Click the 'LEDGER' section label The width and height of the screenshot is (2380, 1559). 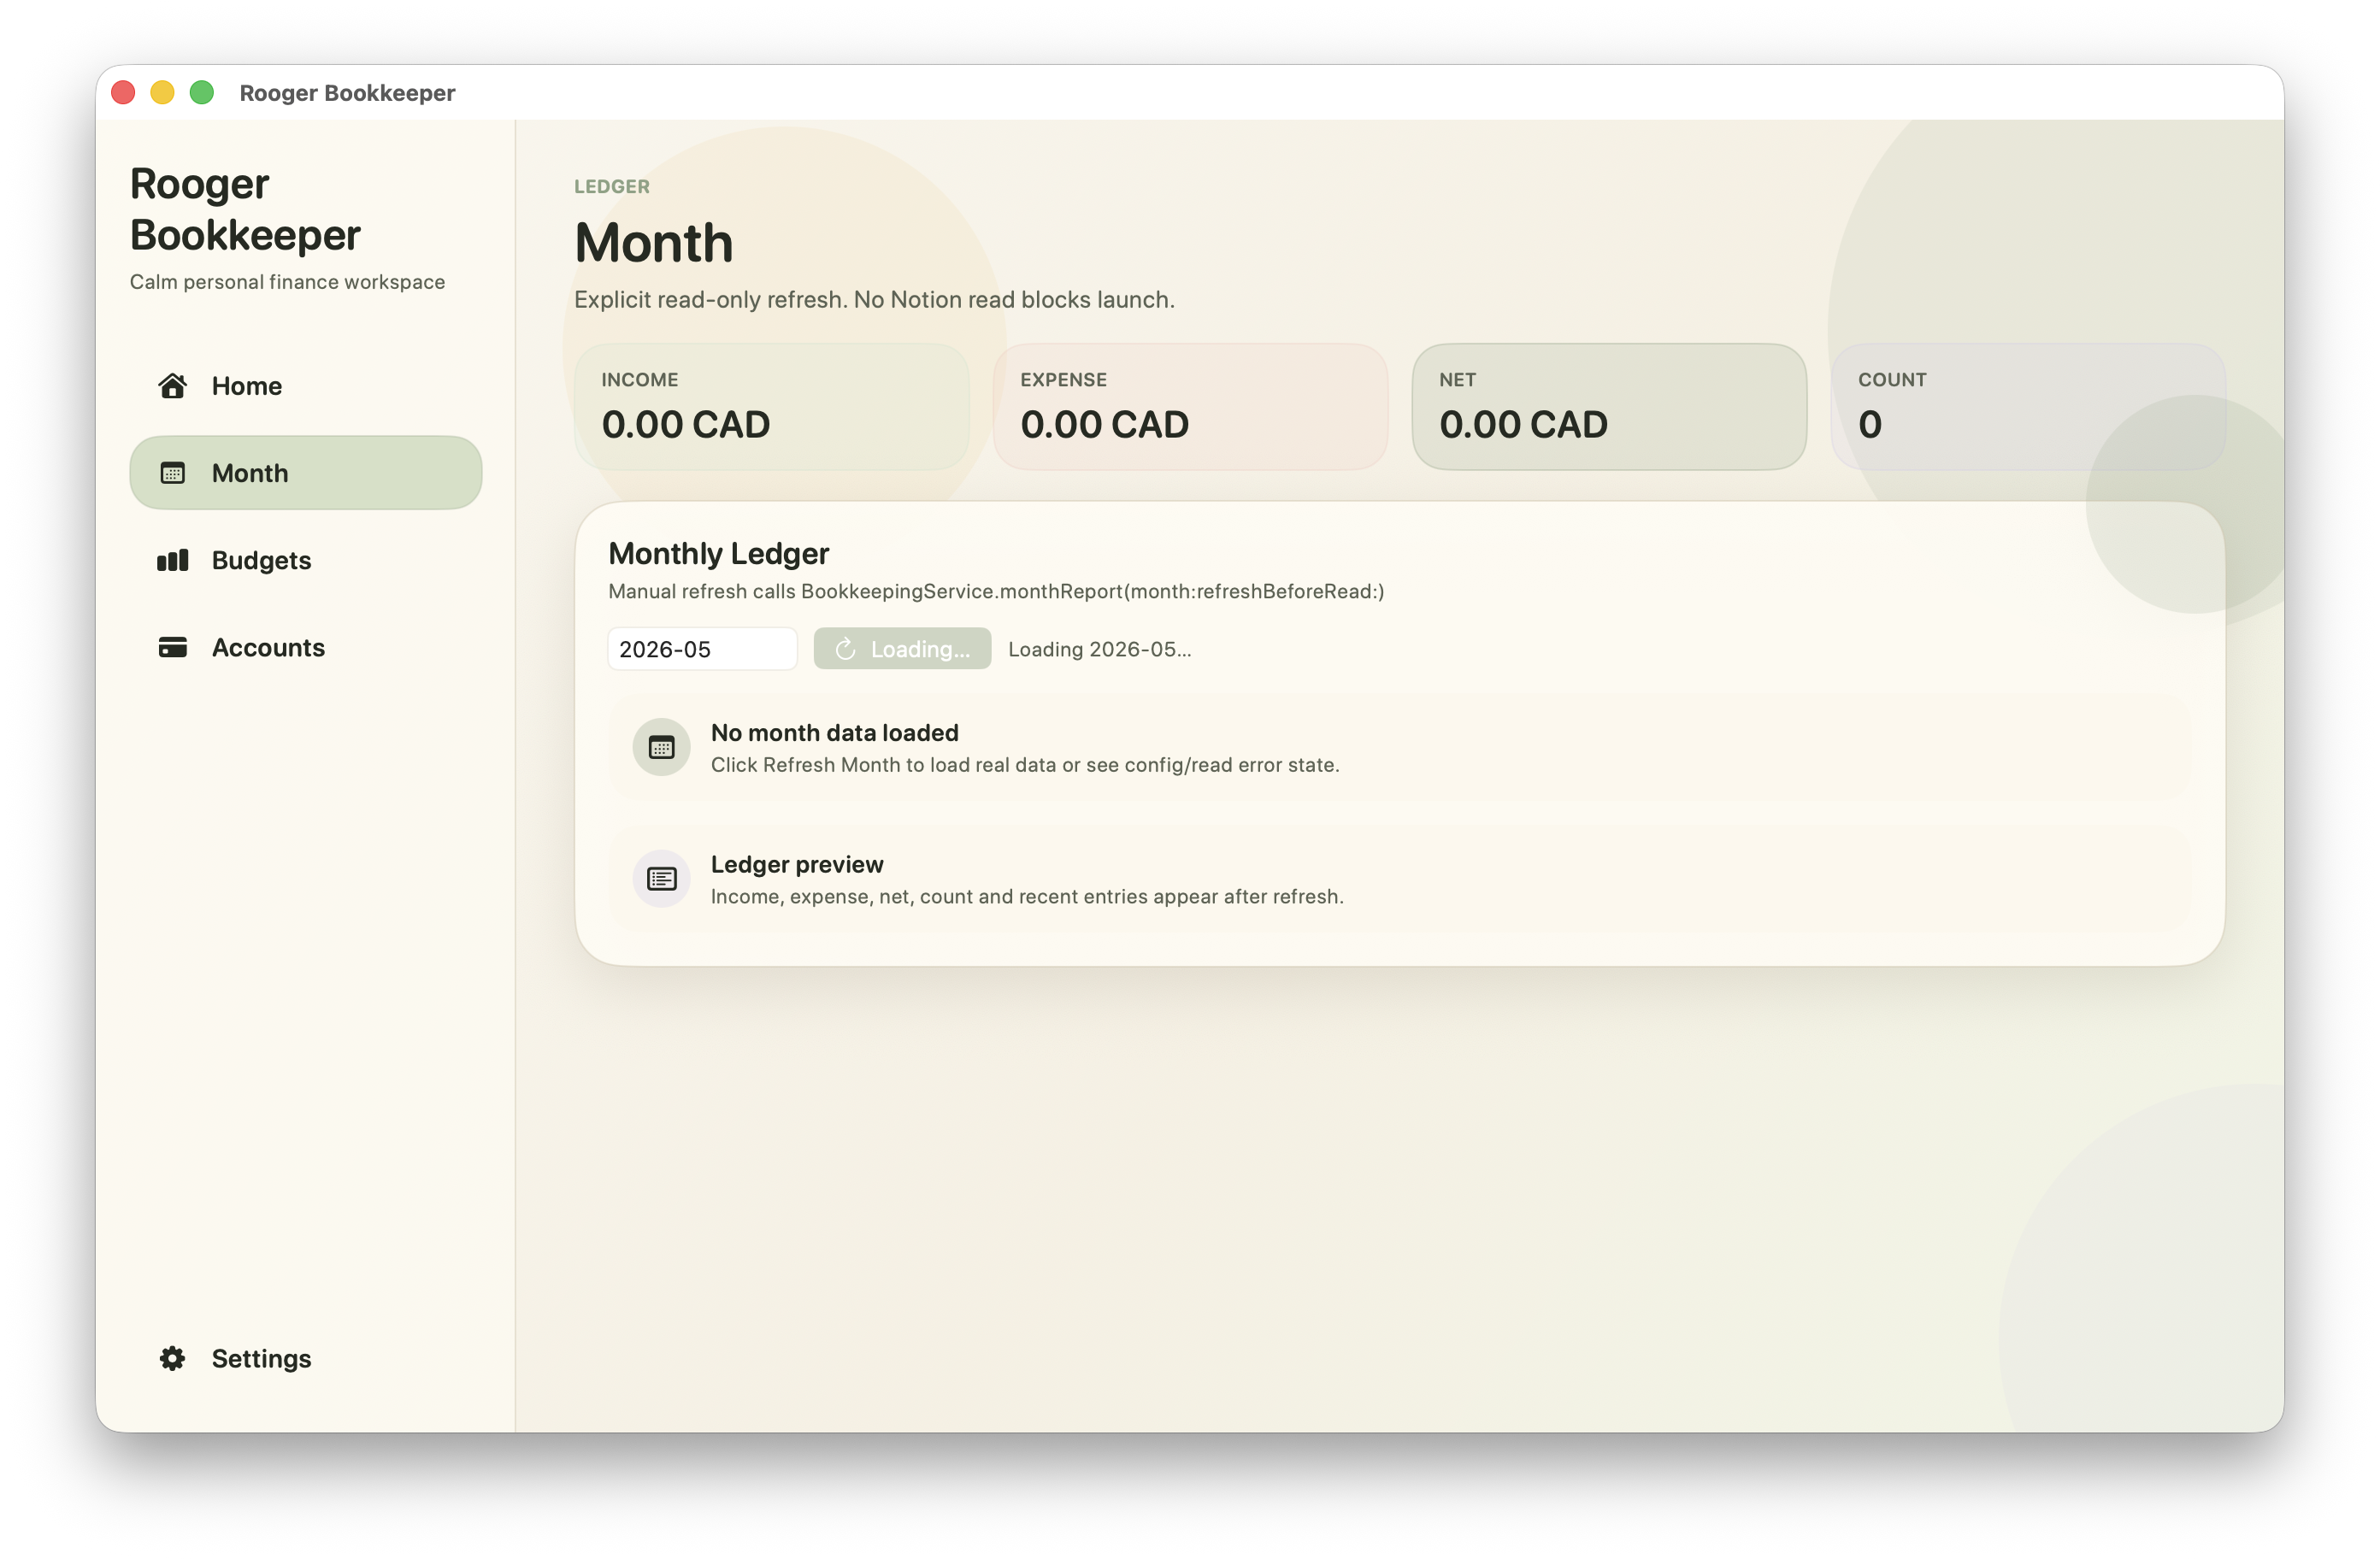tap(612, 186)
